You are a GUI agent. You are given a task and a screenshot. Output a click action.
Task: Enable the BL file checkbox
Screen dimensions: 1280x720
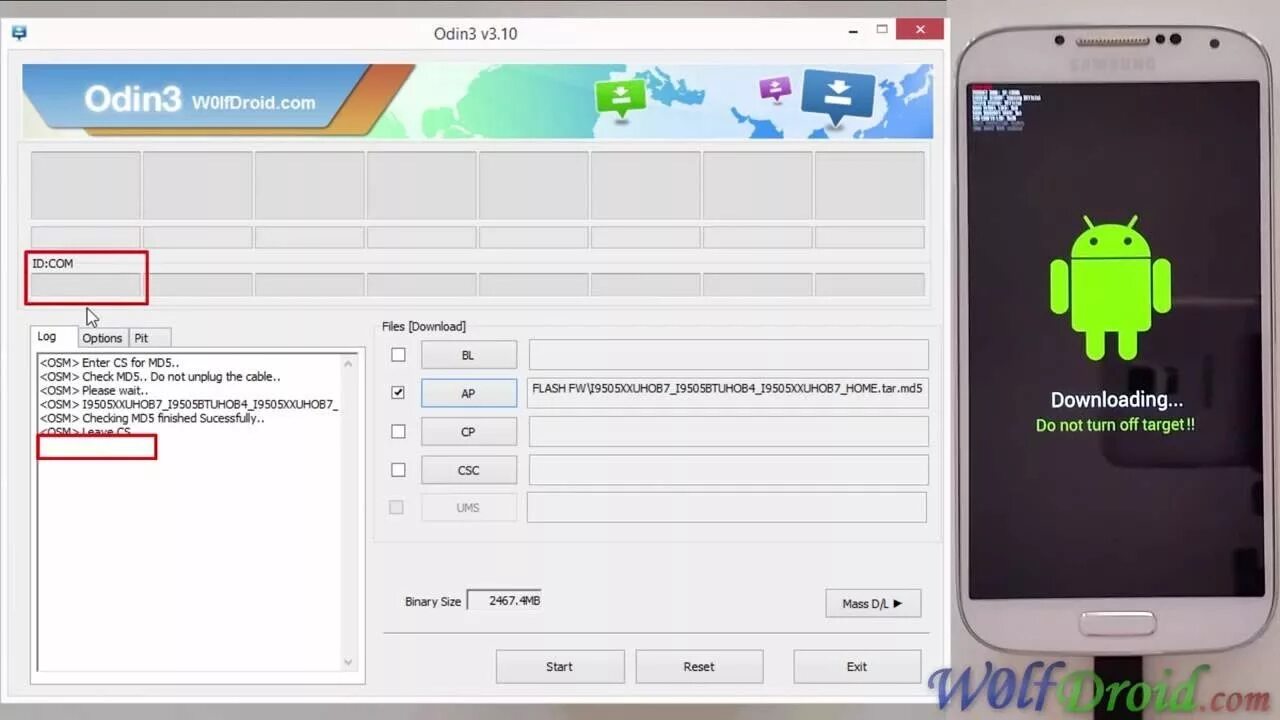(398, 355)
